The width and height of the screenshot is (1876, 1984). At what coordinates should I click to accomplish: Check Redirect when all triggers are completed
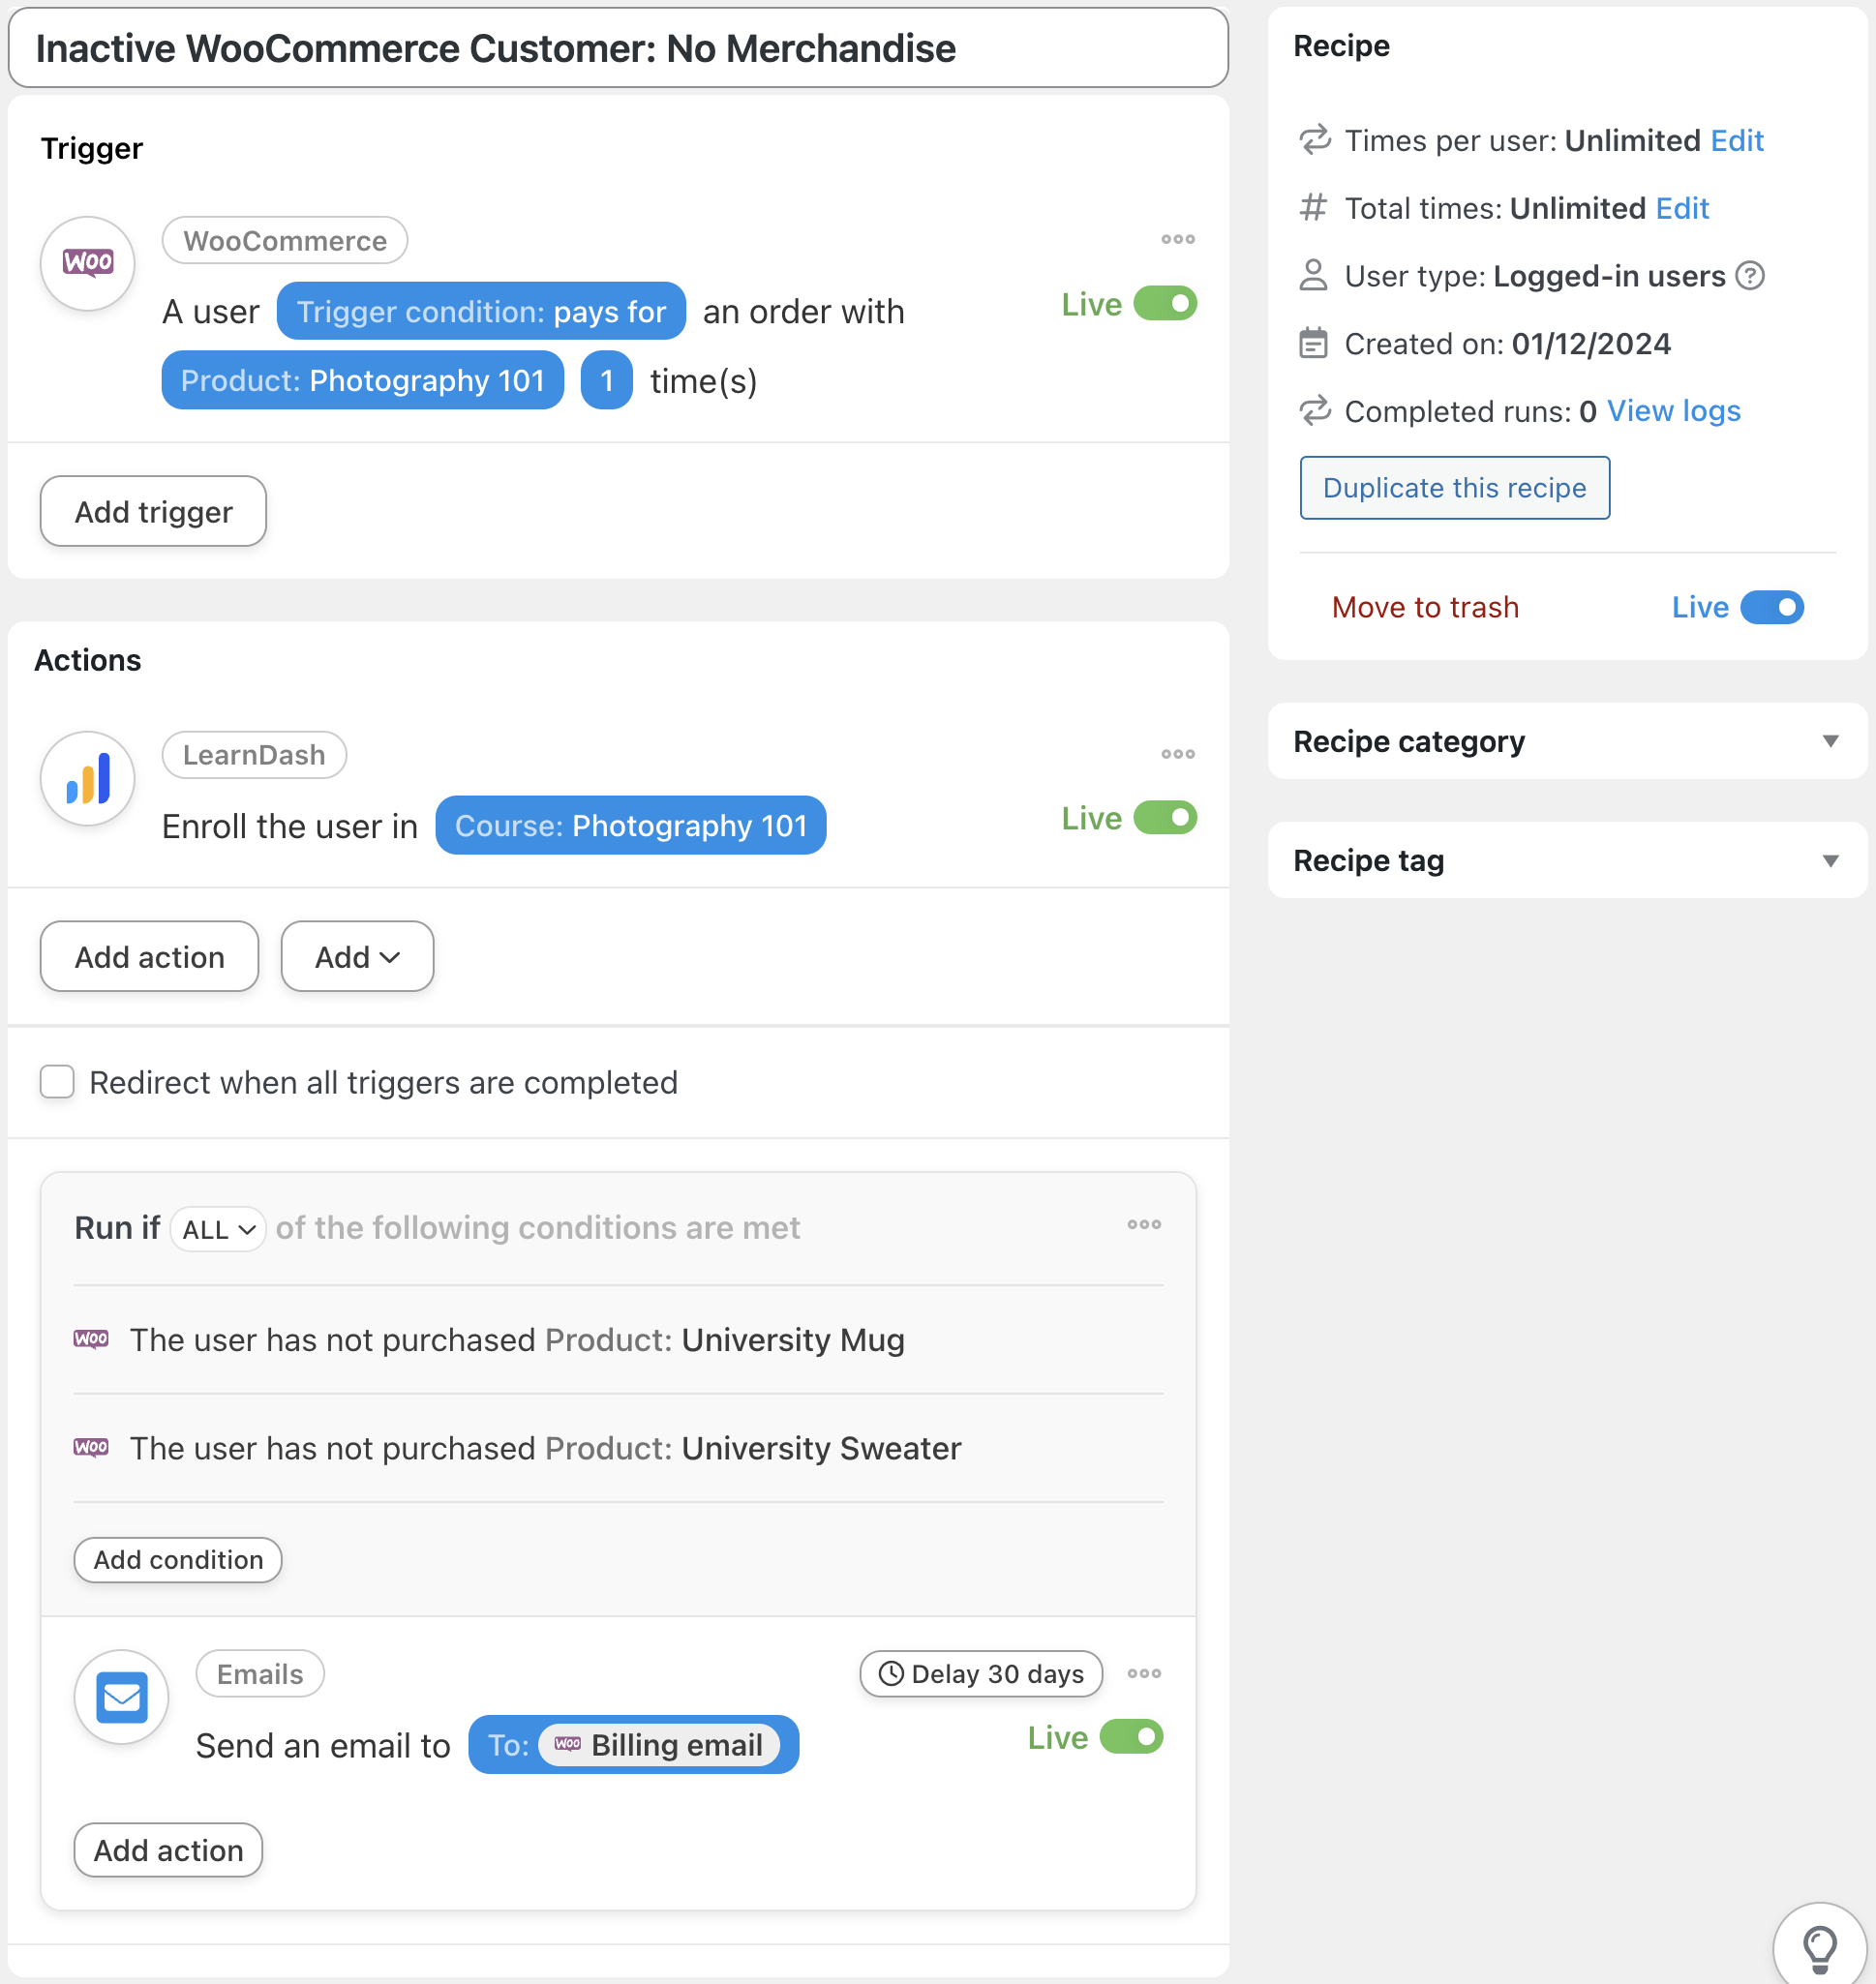click(58, 1082)
